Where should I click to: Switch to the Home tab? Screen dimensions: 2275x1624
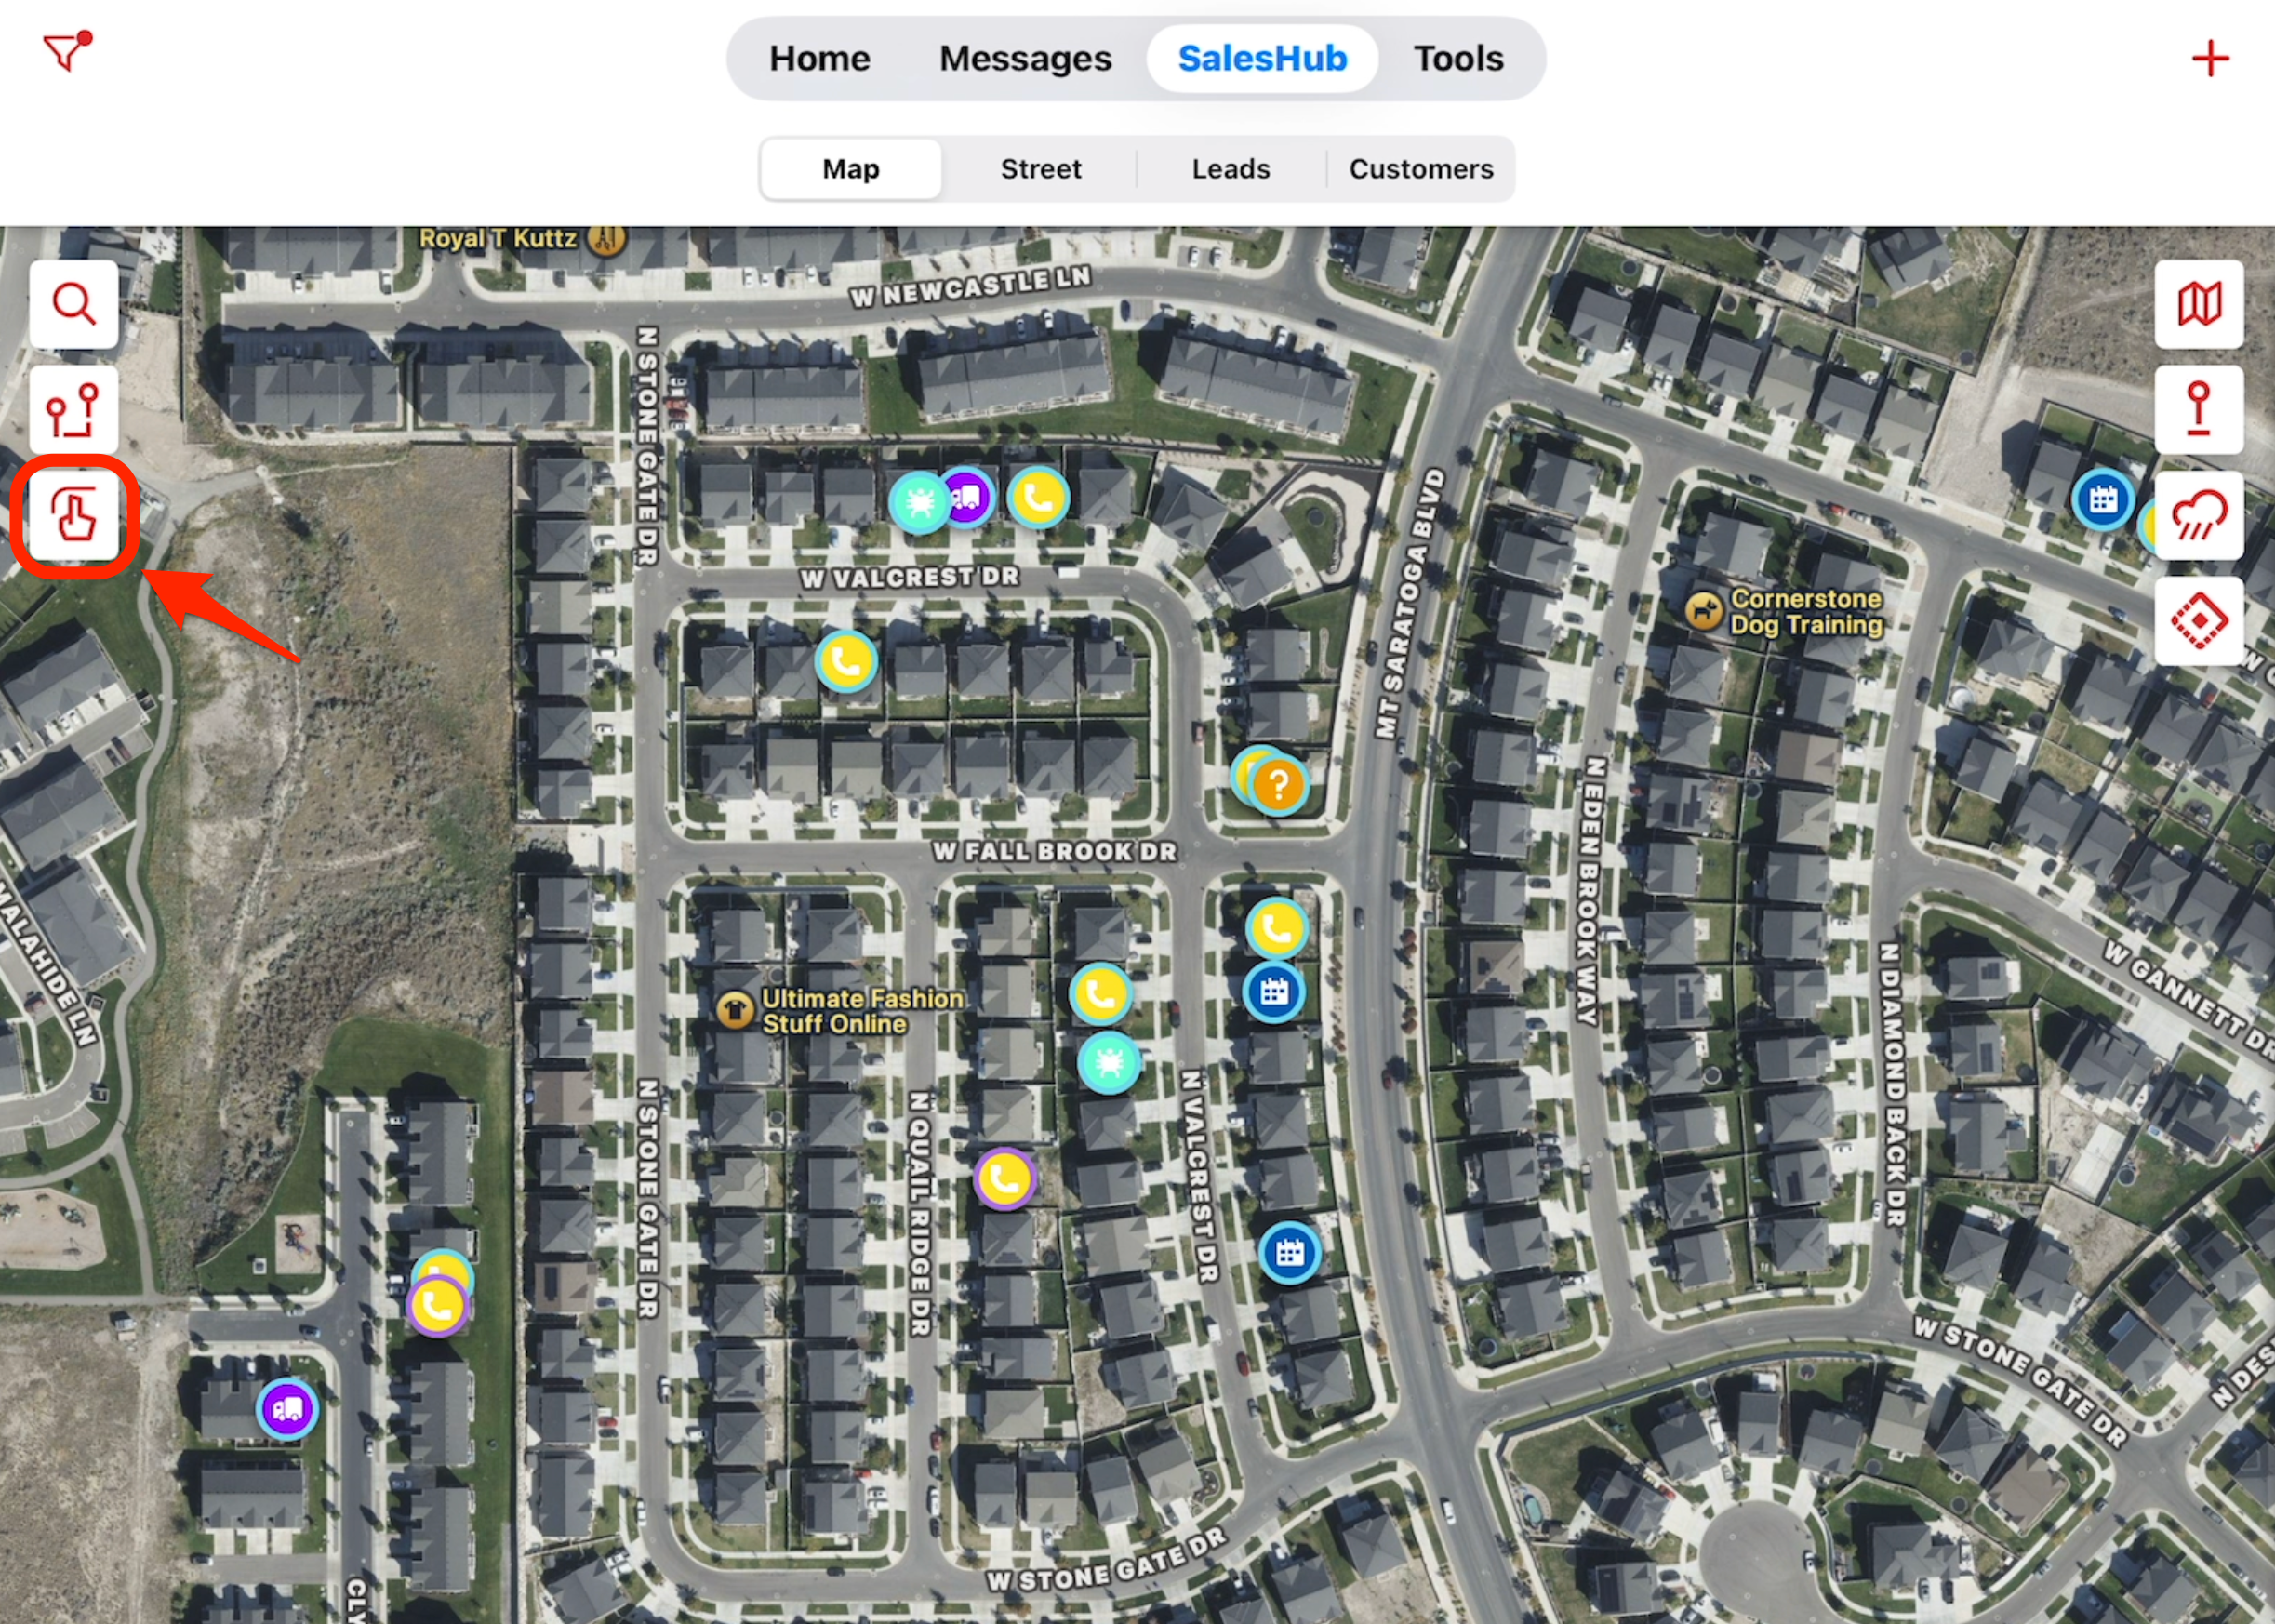tap(819, 59)
